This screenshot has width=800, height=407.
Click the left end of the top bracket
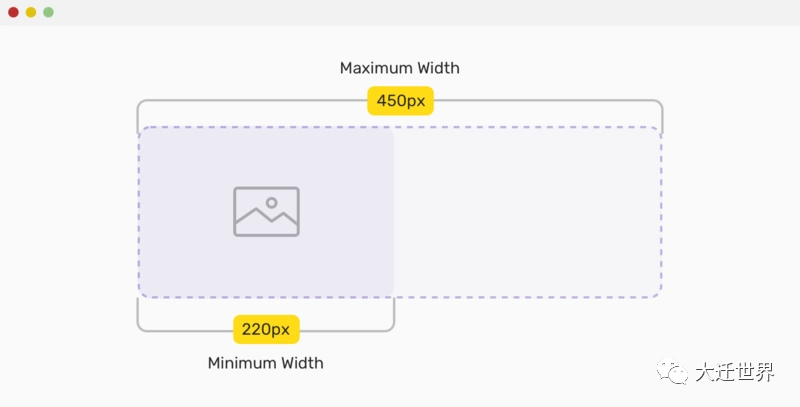(x=138, y=116)
